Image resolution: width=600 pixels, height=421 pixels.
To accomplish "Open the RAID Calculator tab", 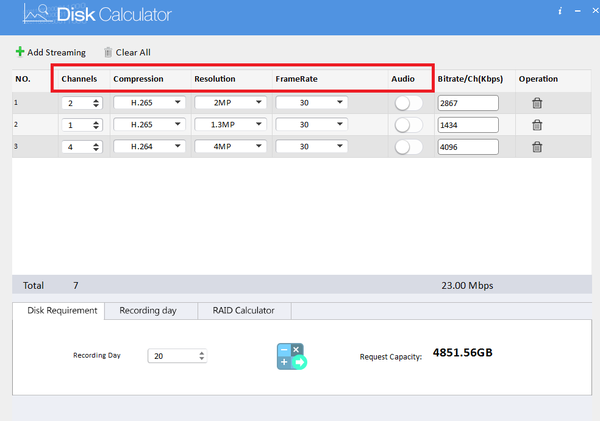I will coord(243,311).
